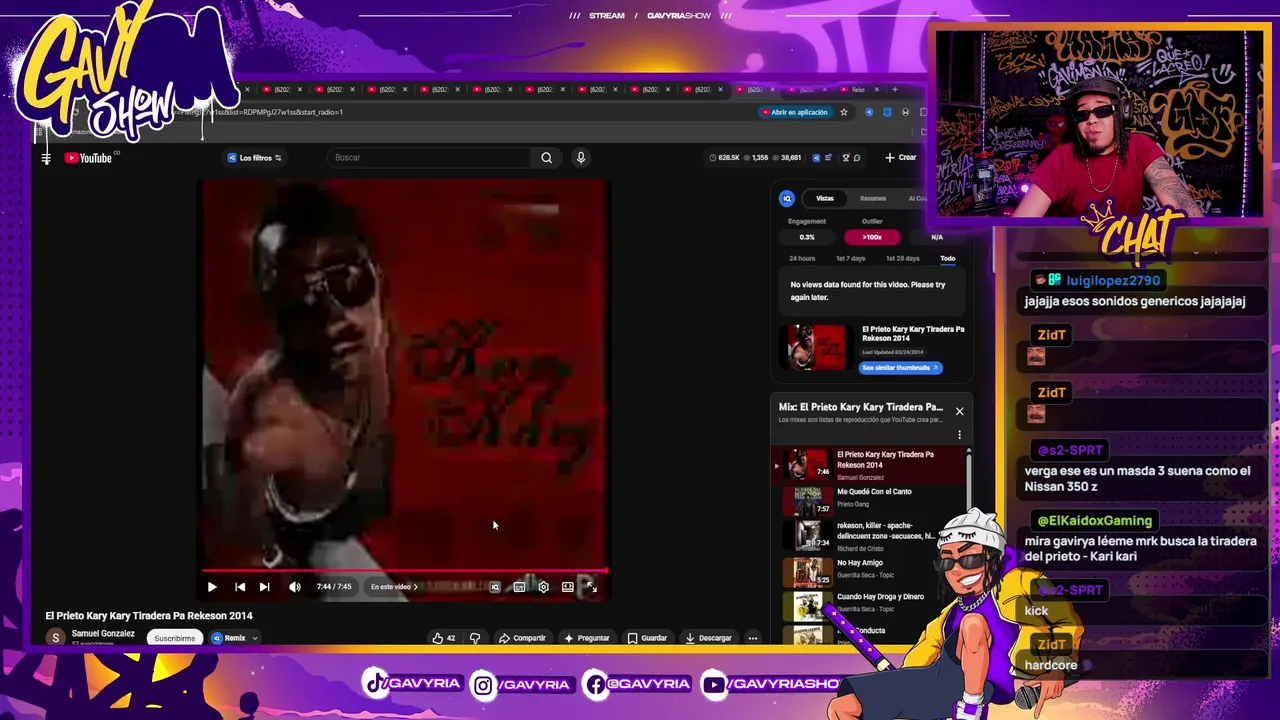Expand the Remix dropdown arrow
Screen dimensions: 1280x720
255,638
